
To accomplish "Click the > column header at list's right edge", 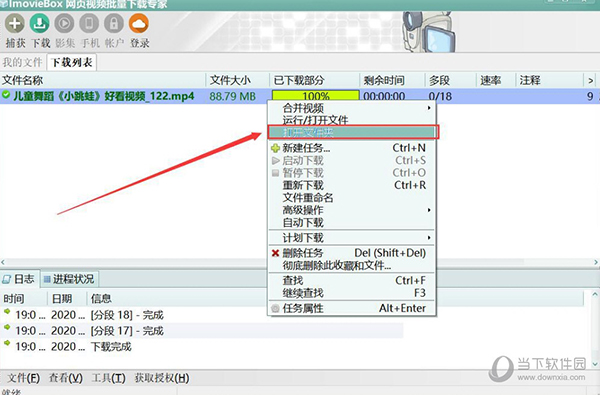I will point(591,80).
